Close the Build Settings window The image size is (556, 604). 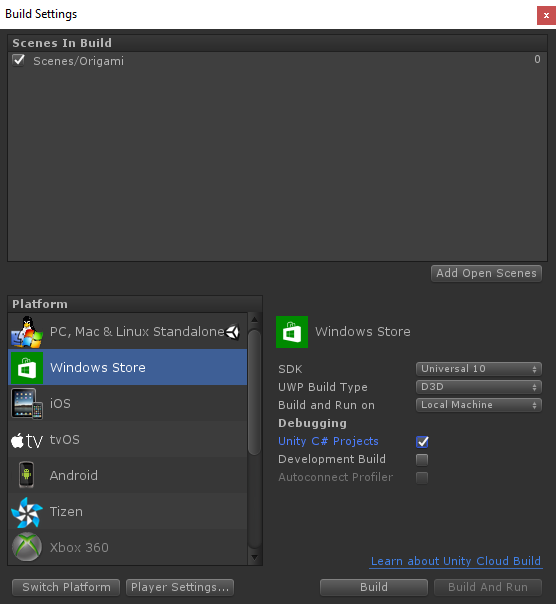click(x=546, y=15)
